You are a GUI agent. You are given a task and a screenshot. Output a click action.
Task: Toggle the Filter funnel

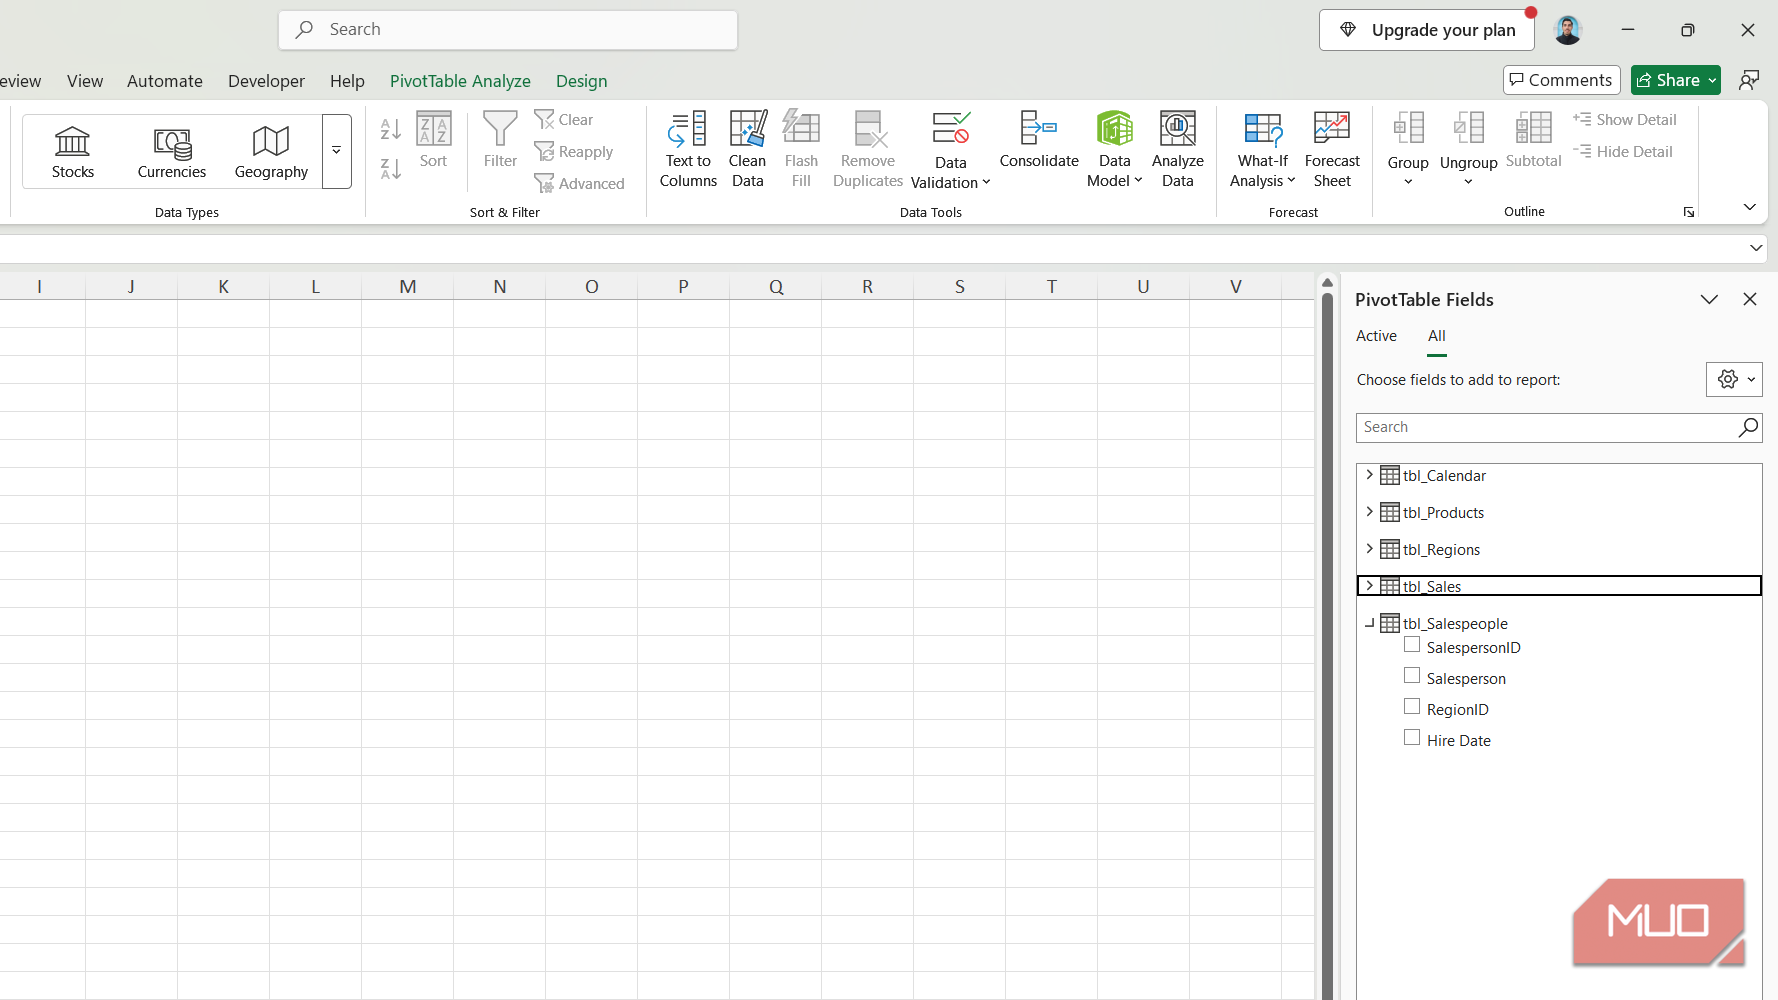click(500, 140)
